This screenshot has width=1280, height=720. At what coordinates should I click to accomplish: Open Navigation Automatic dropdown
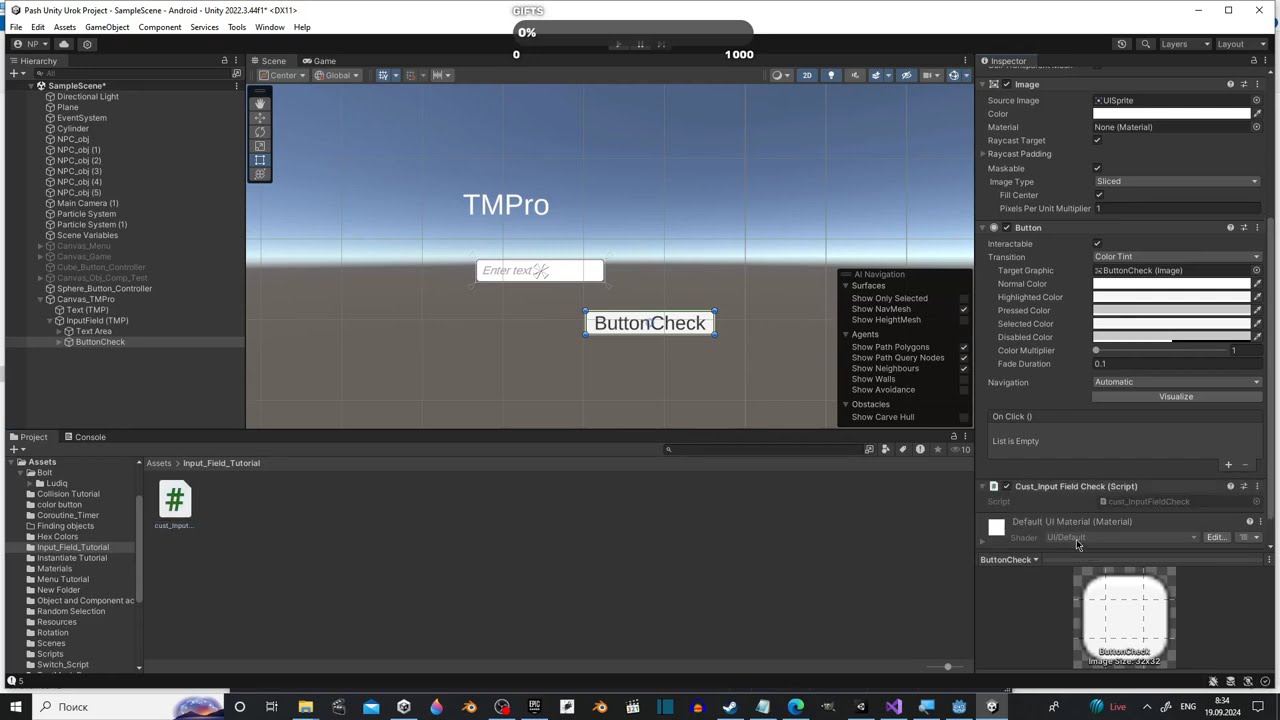pyautogui.click(x=1177, y=382)
